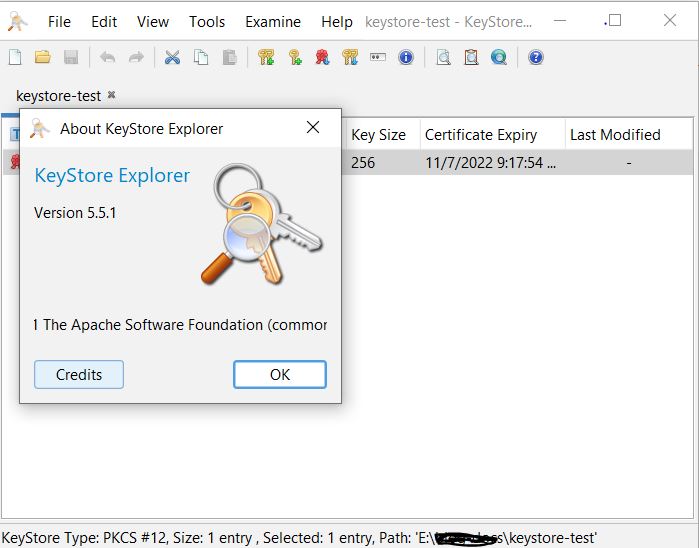Open the Examine menu

tap(273, 21)
